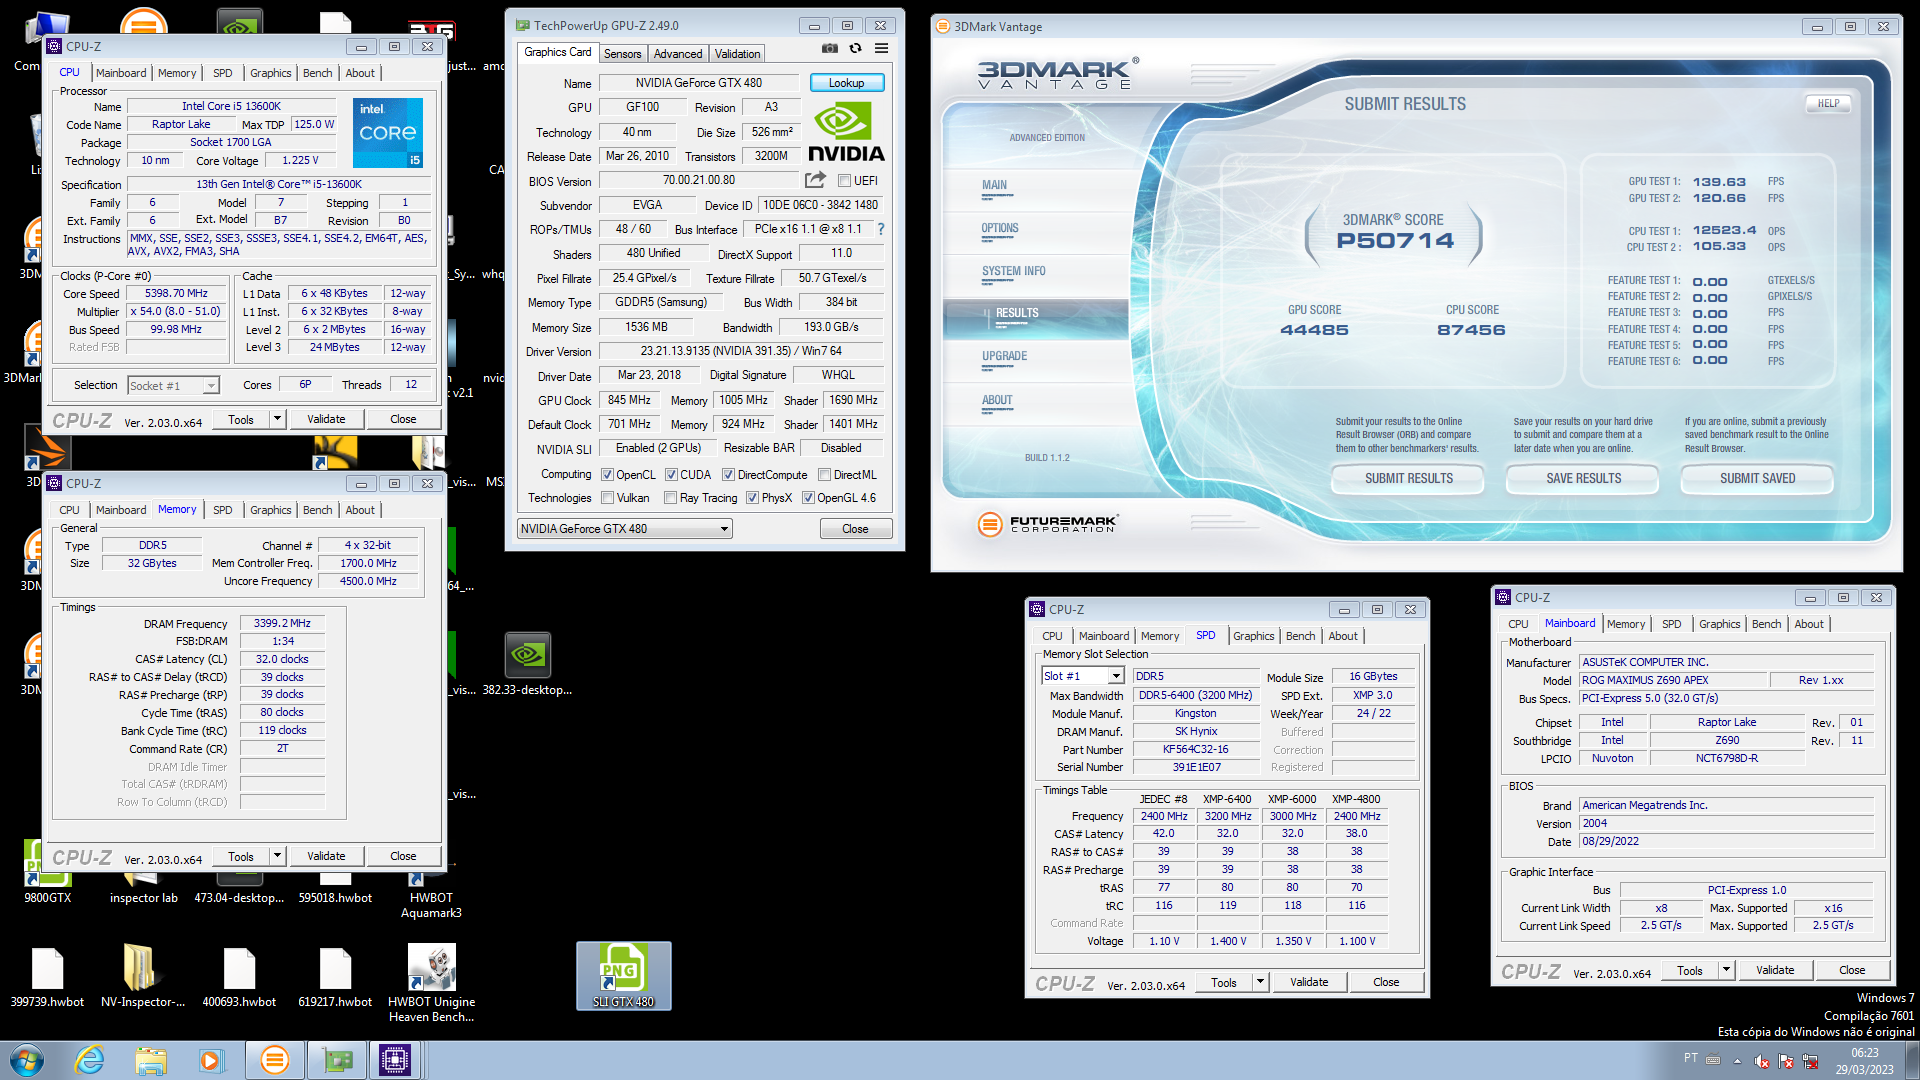Click Validate in the Mainboard CPU-Z window
Viewport: 1920px width, 1080px height.
tap(1775, 970)
